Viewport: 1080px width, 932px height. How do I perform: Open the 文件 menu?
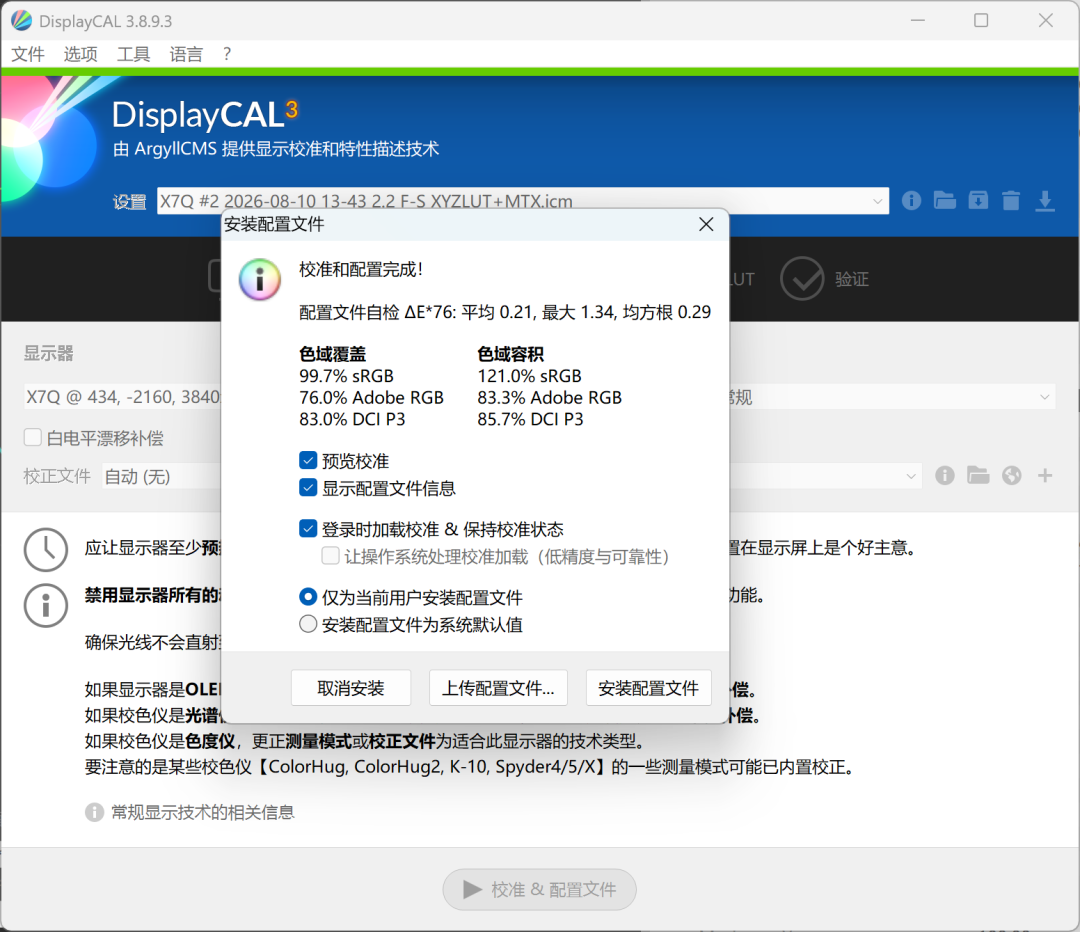tap(28, 54)
